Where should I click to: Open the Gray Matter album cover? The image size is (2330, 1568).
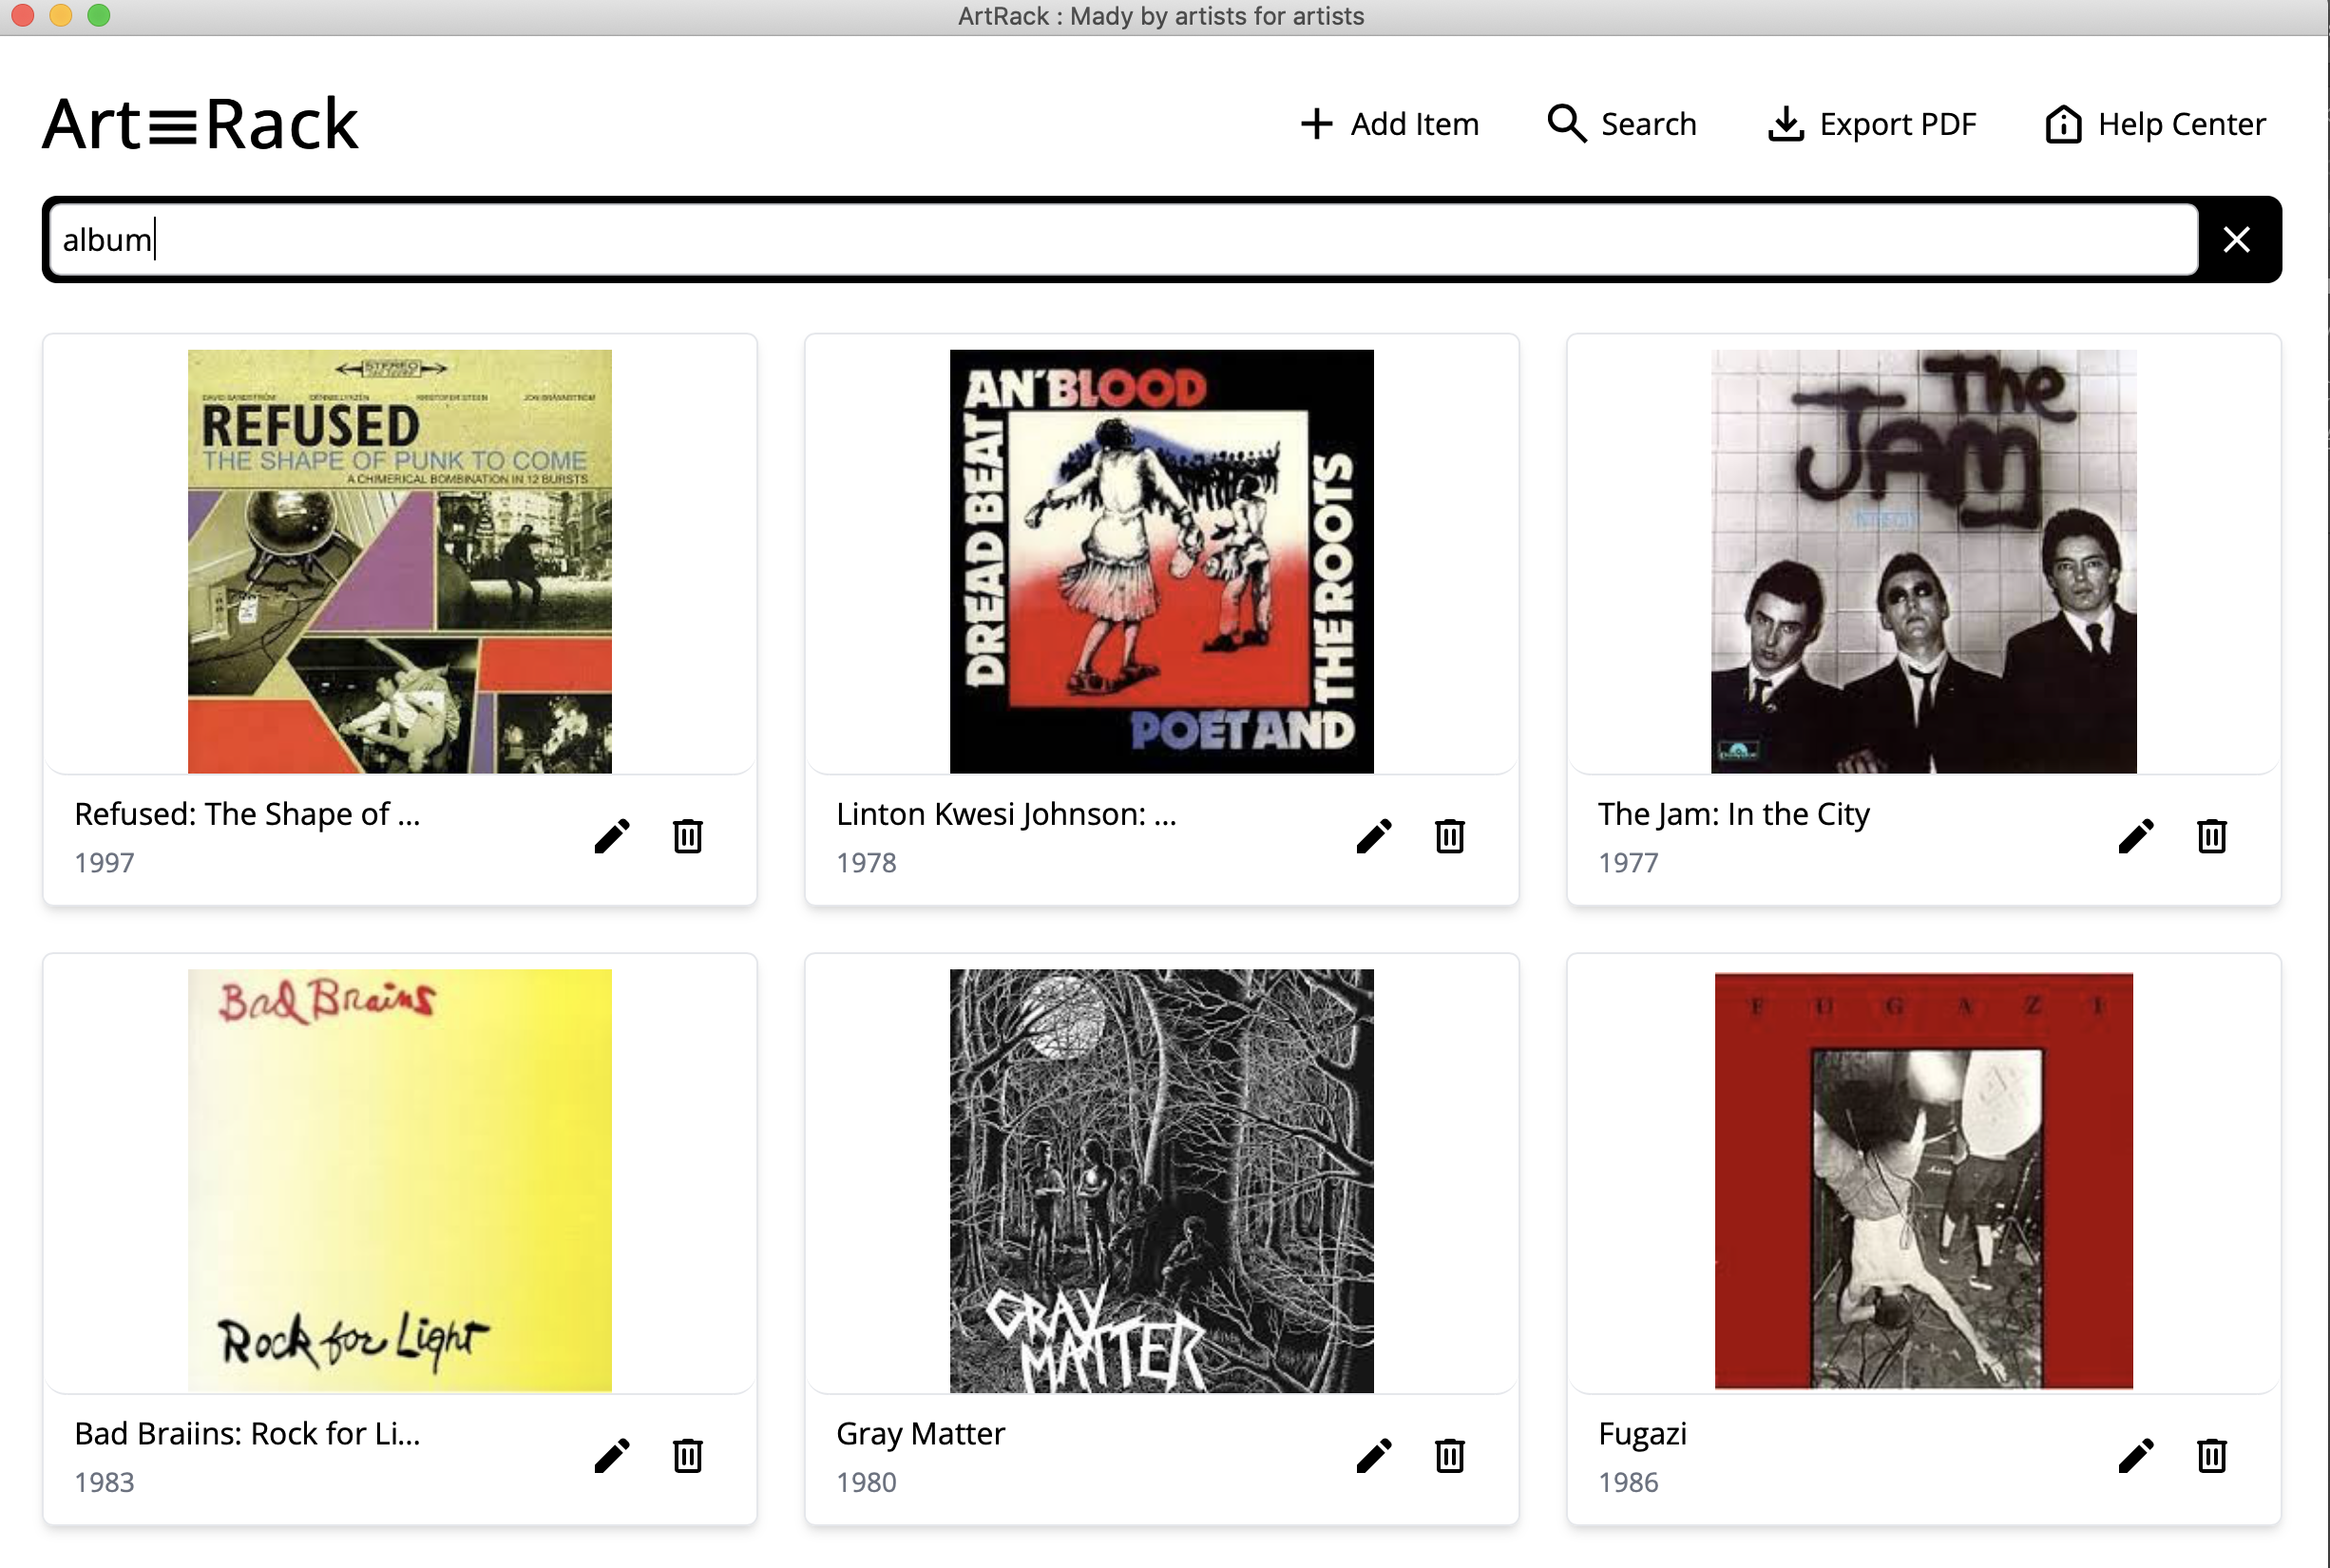click(1162, 1180)
